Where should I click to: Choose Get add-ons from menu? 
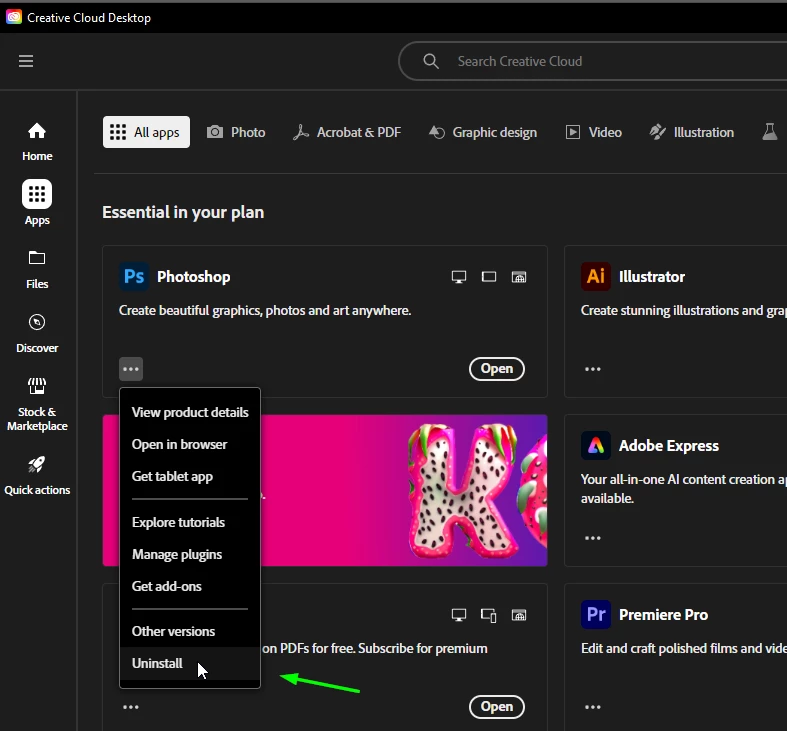[190, 586]
